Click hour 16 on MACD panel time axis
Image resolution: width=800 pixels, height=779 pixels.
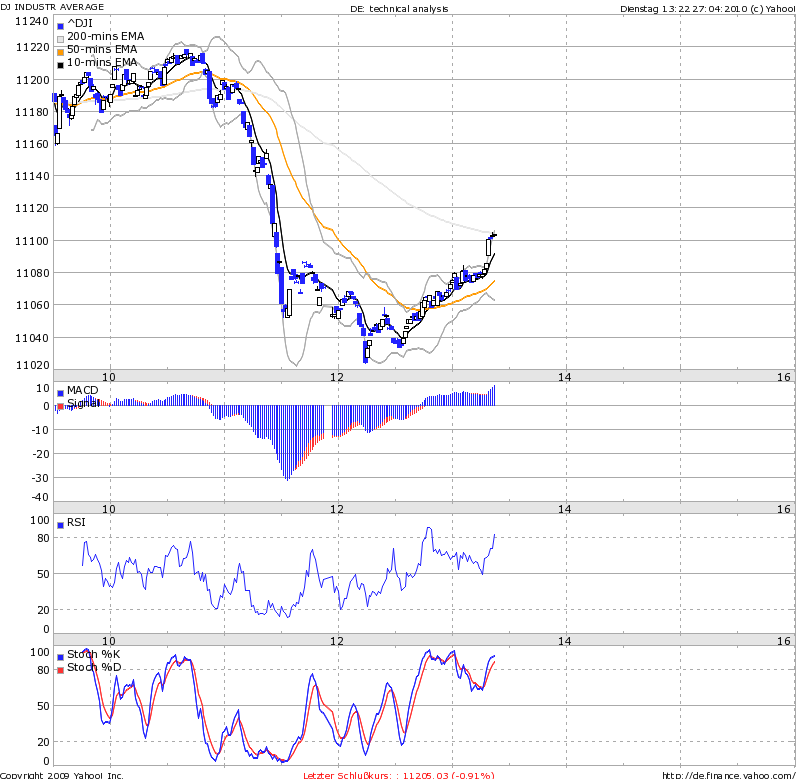click(784, 509)
